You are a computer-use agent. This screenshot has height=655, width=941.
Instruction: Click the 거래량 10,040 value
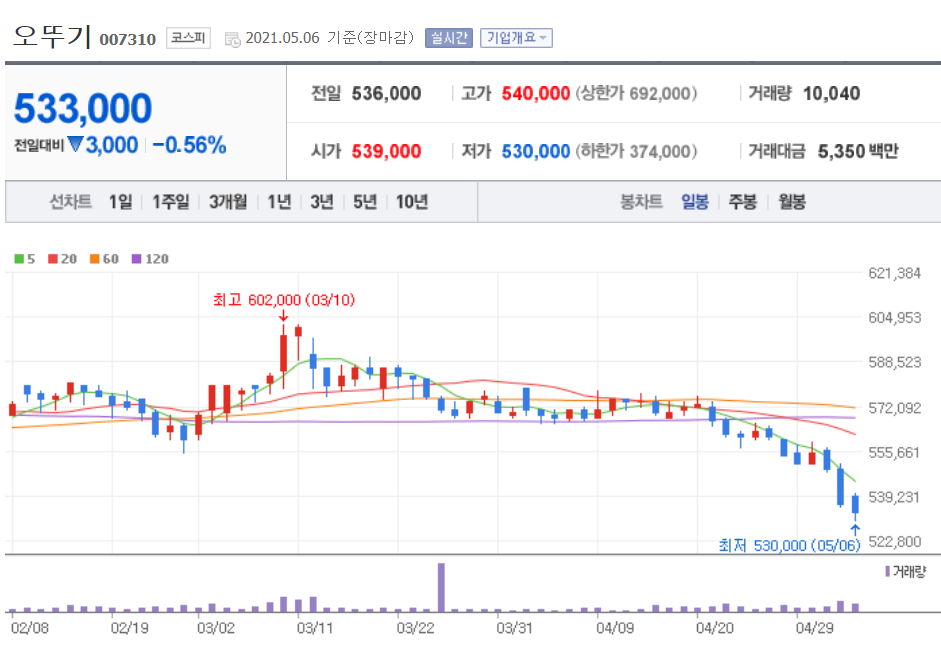click(831, 94)
